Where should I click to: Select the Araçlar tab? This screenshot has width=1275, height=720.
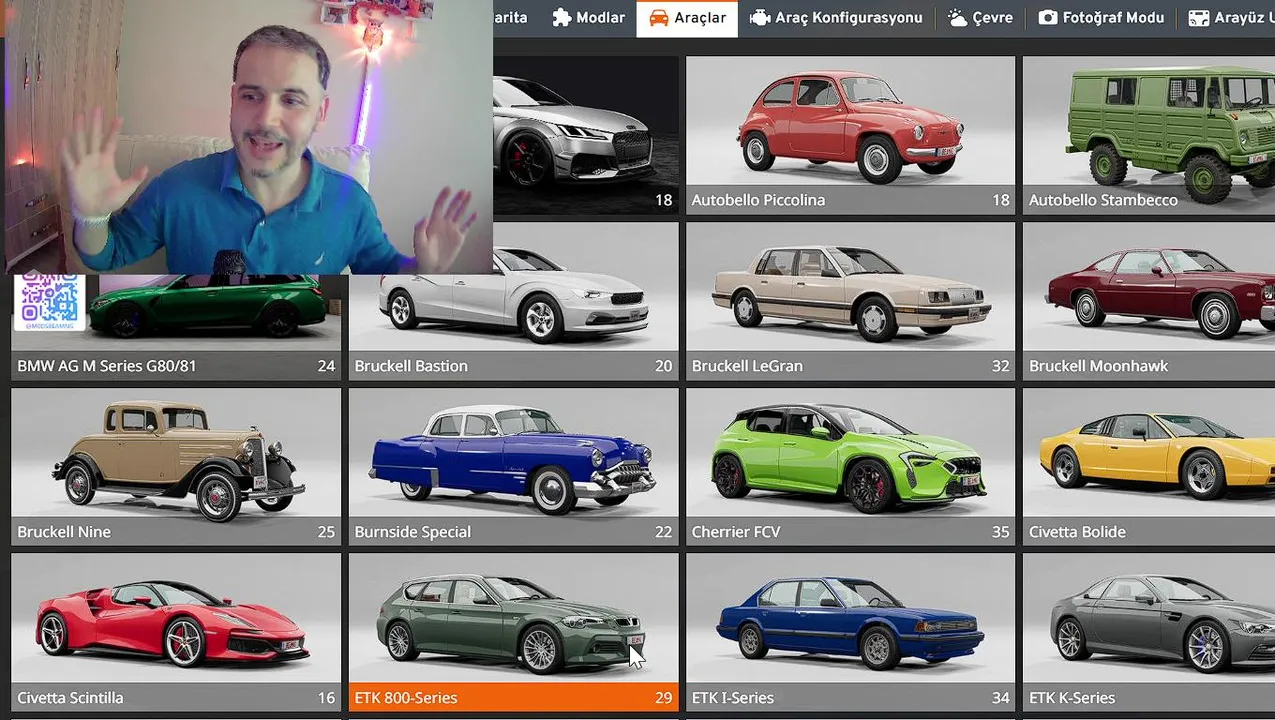pyautogui.click(x=687, y=18)
